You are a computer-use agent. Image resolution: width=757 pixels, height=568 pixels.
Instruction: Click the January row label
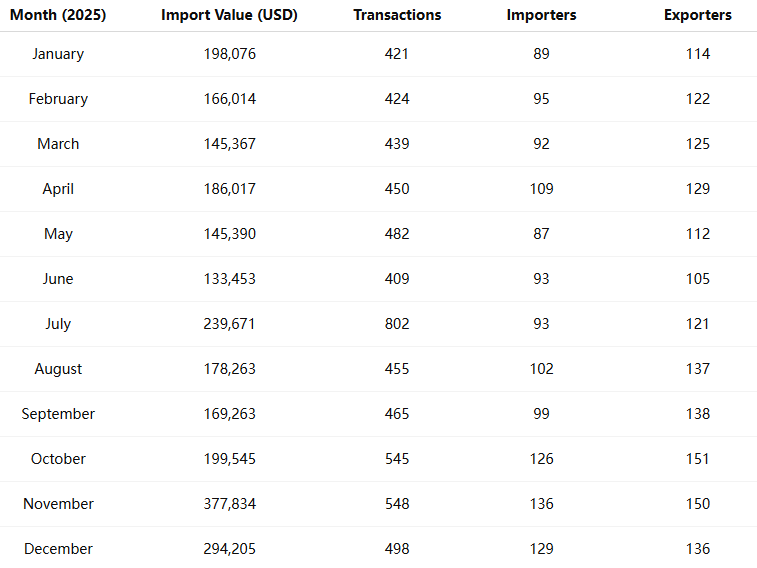(x=58, y=54)
